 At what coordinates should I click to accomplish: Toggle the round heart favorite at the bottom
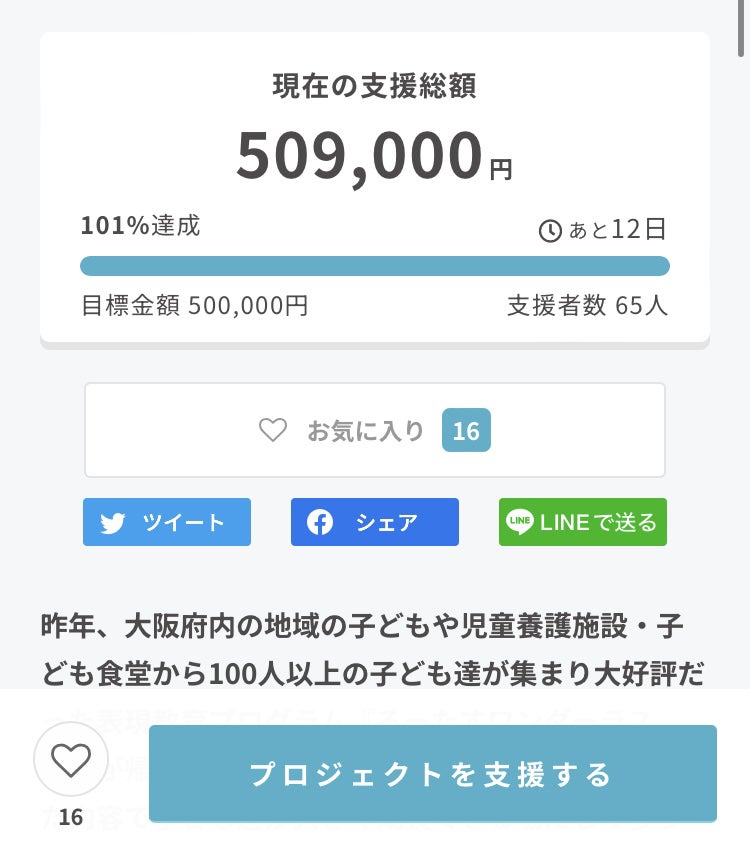coord(70,760)
